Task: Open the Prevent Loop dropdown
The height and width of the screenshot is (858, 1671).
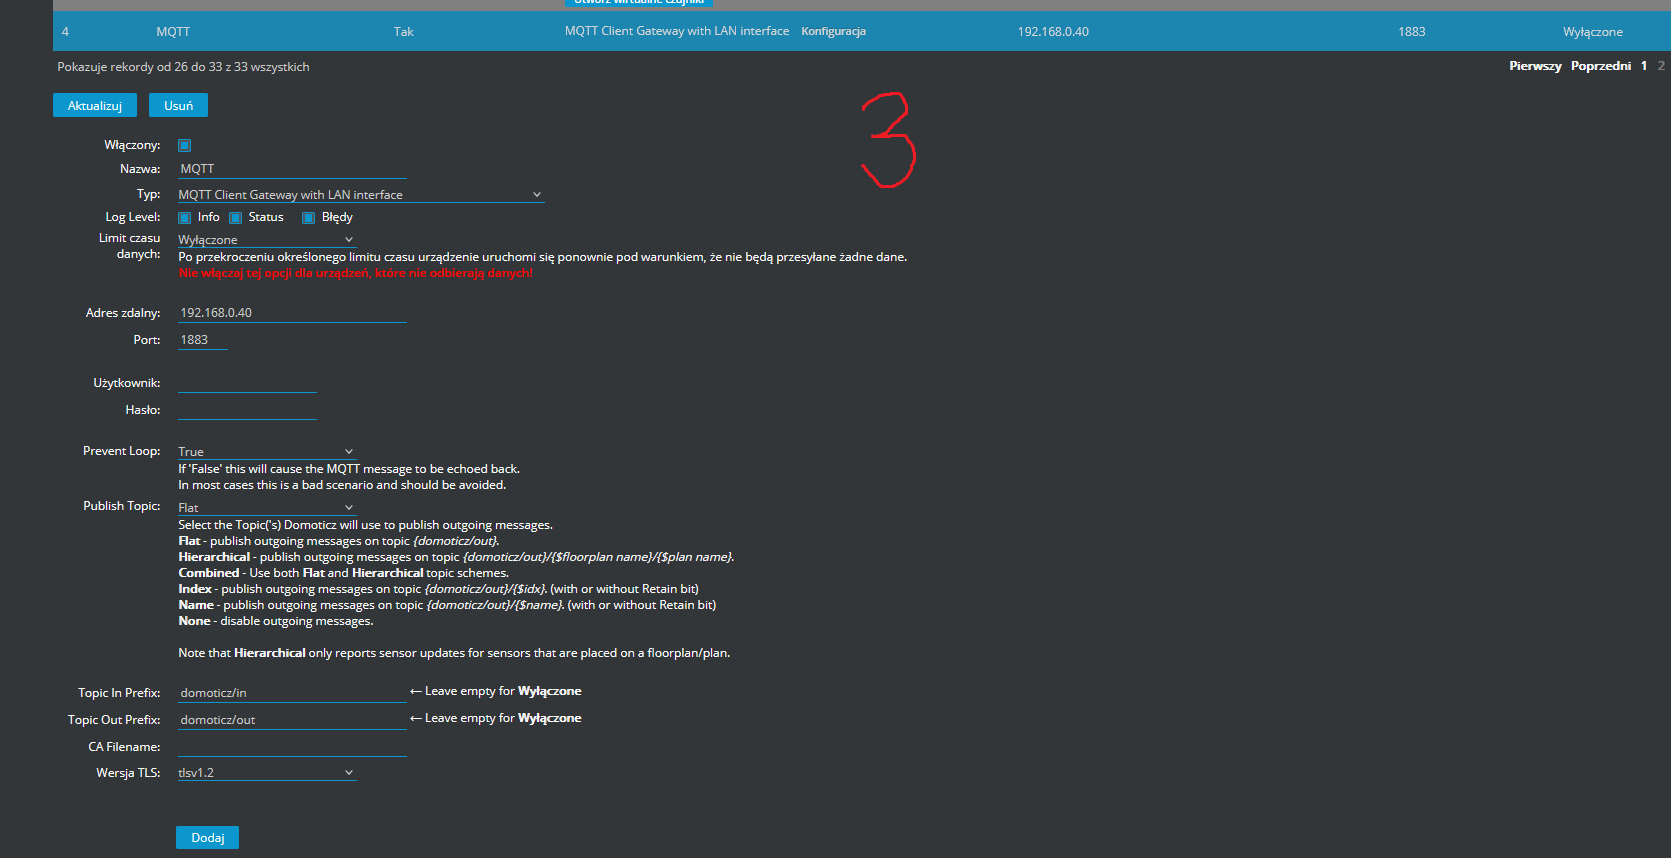Action: (x=266, y=451)
